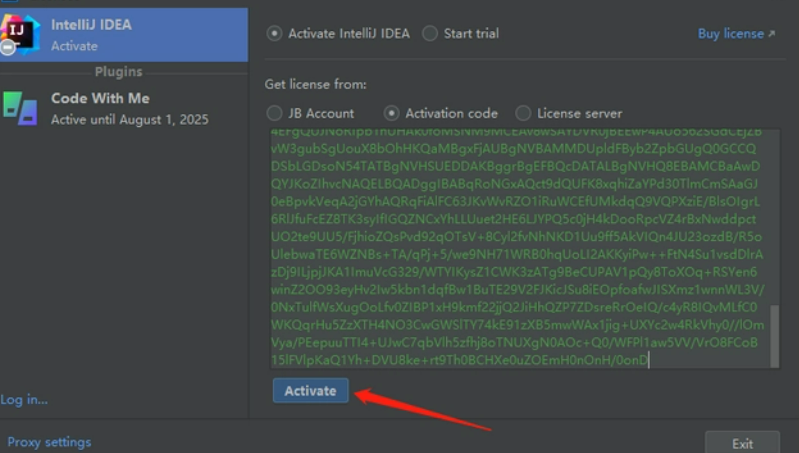
Task: Click the external arrow beside Buy license
Action: [x=771, y=34]
